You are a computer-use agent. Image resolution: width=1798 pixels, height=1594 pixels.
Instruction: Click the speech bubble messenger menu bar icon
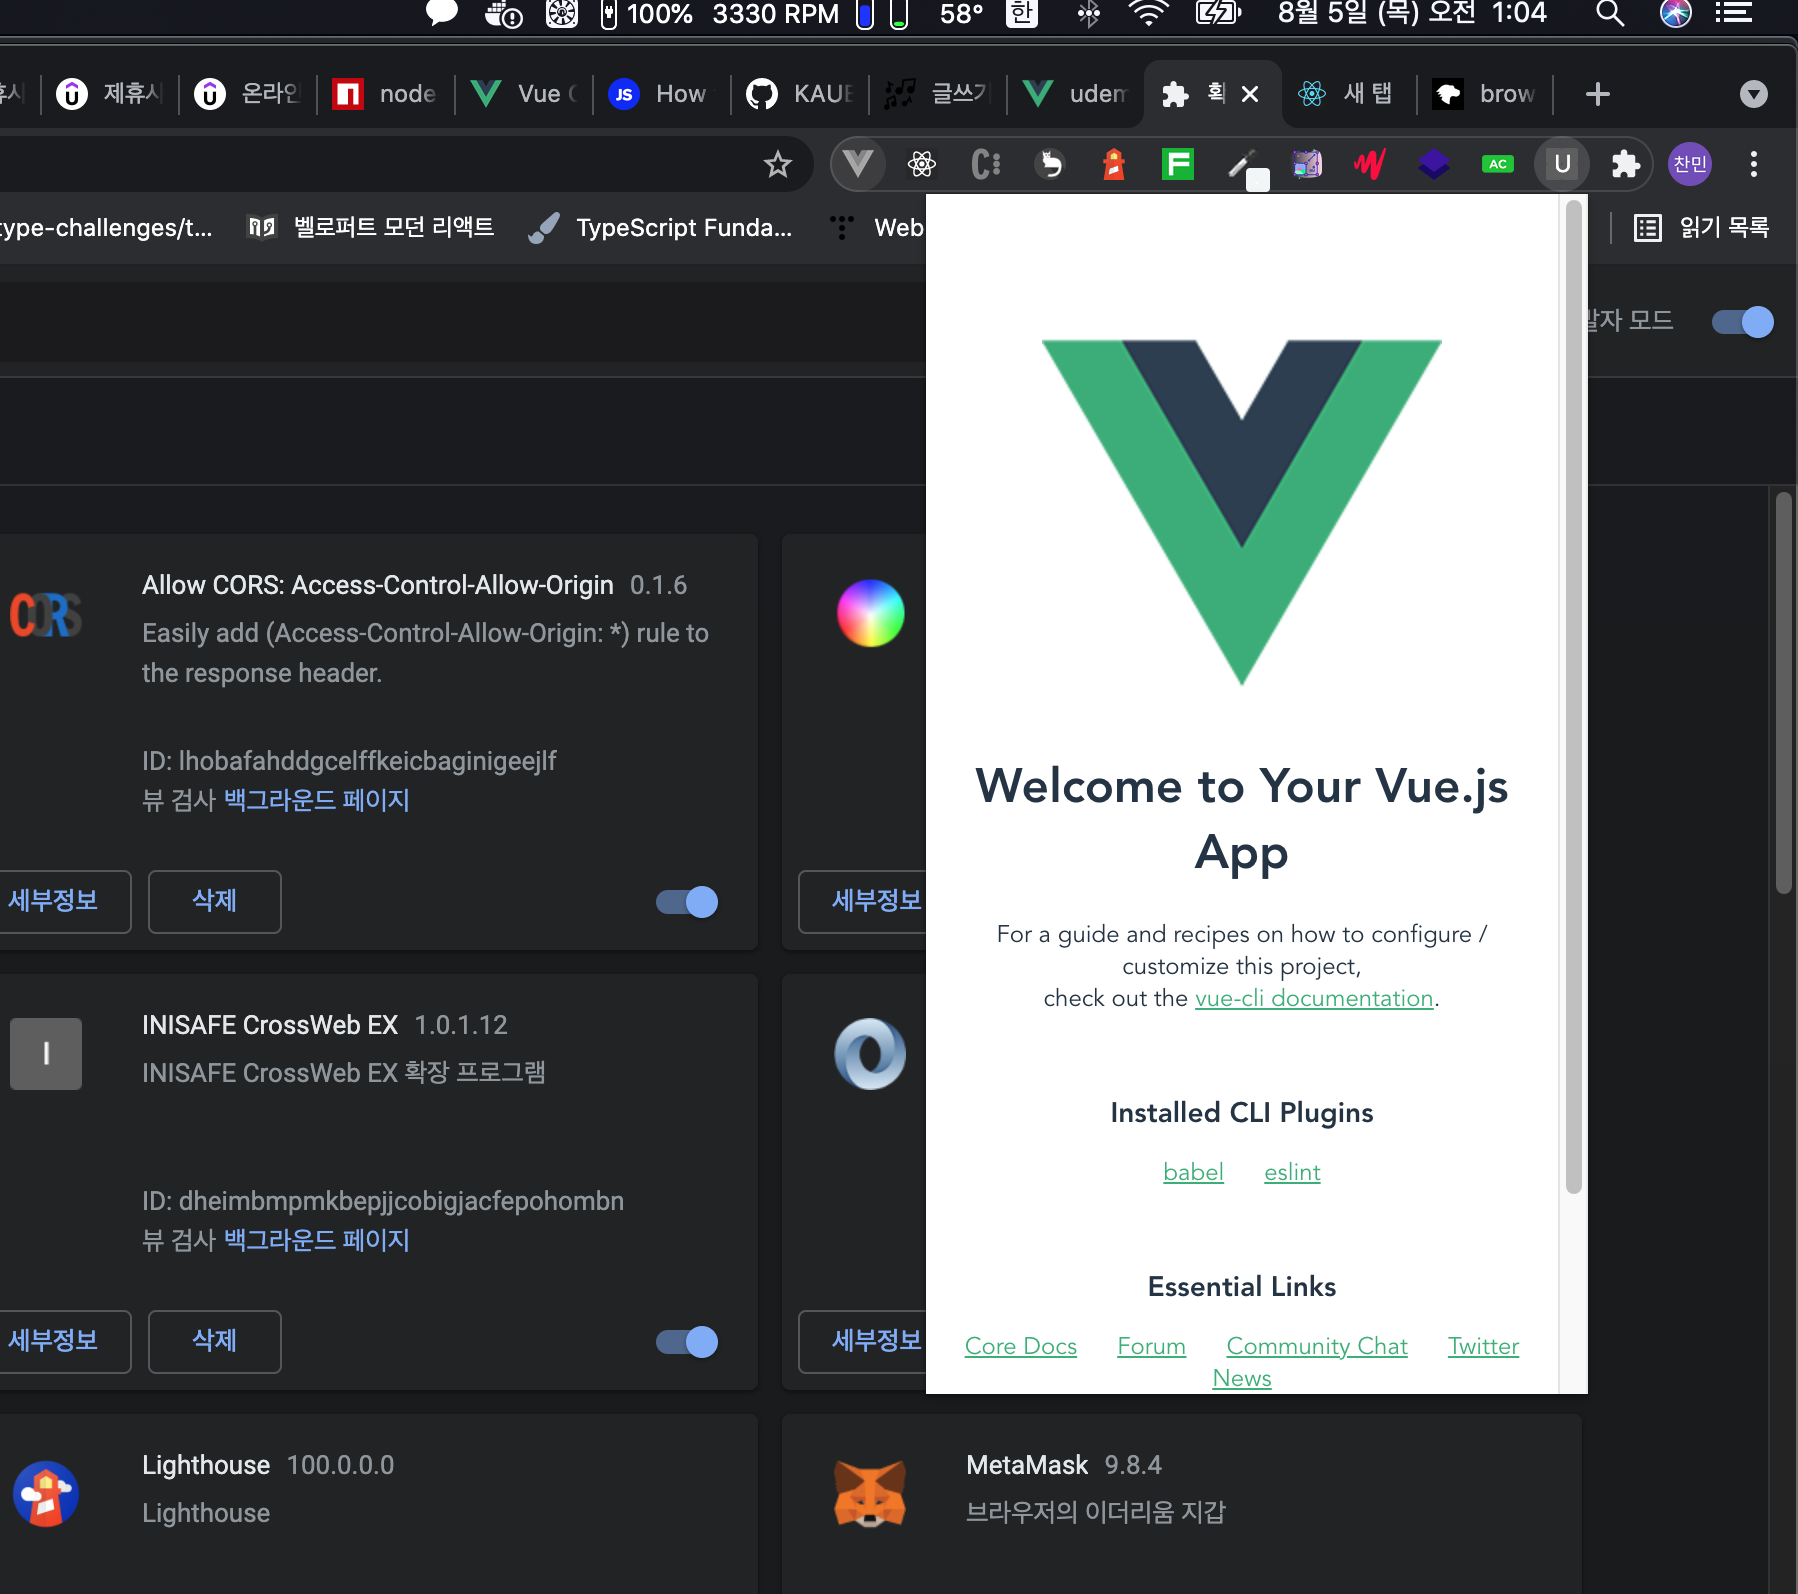pyautogui.click(x=441, y=12)
